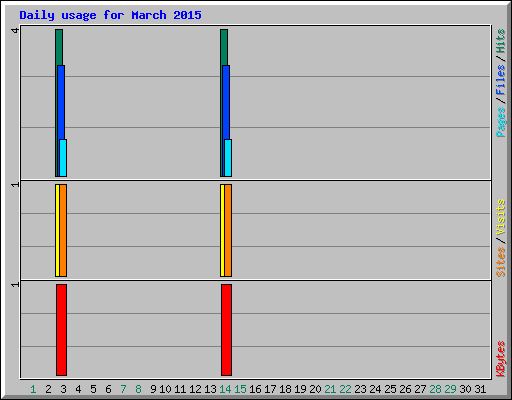This screenshot has height=400, width=512.
Task: Click day 23 on the date axis
Action: point(360,389)
